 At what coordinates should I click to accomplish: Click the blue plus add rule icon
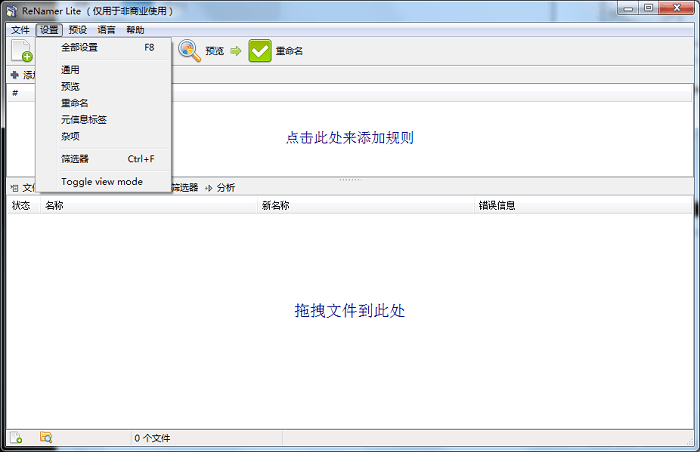(14, 75)
